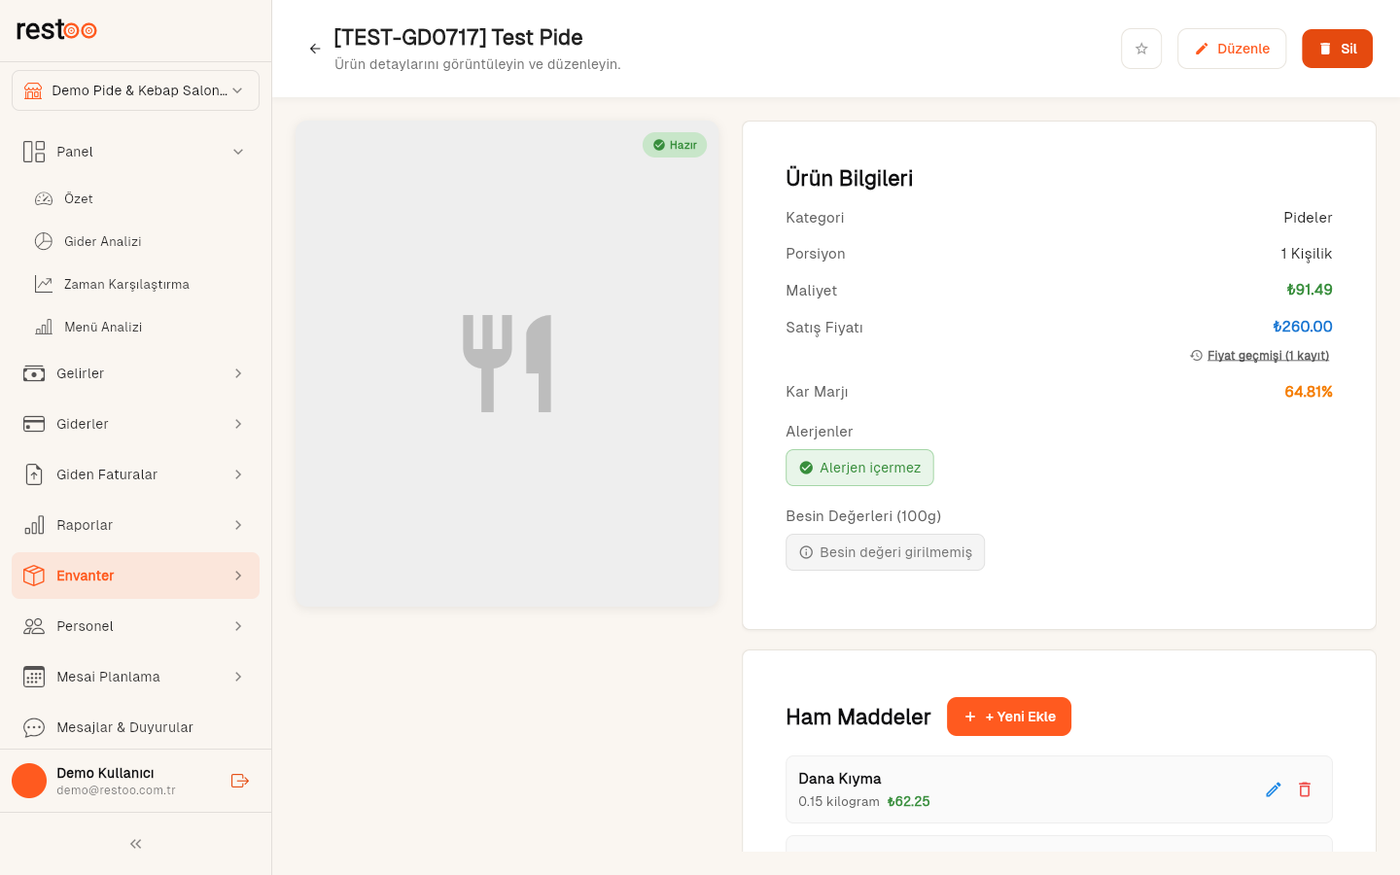Expand the Gelirler menu section

[x=136, y=373]
